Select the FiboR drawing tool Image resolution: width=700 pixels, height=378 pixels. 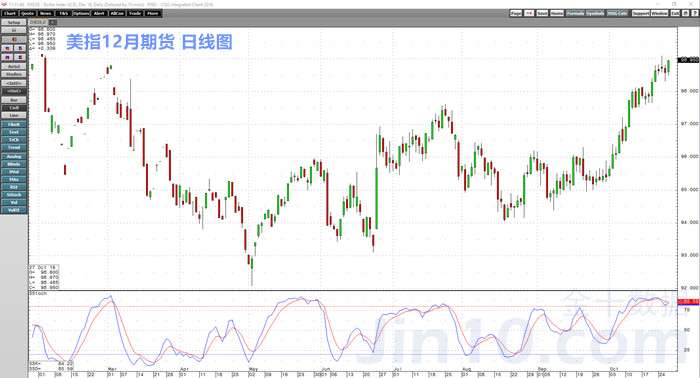[x=14, y=125]
